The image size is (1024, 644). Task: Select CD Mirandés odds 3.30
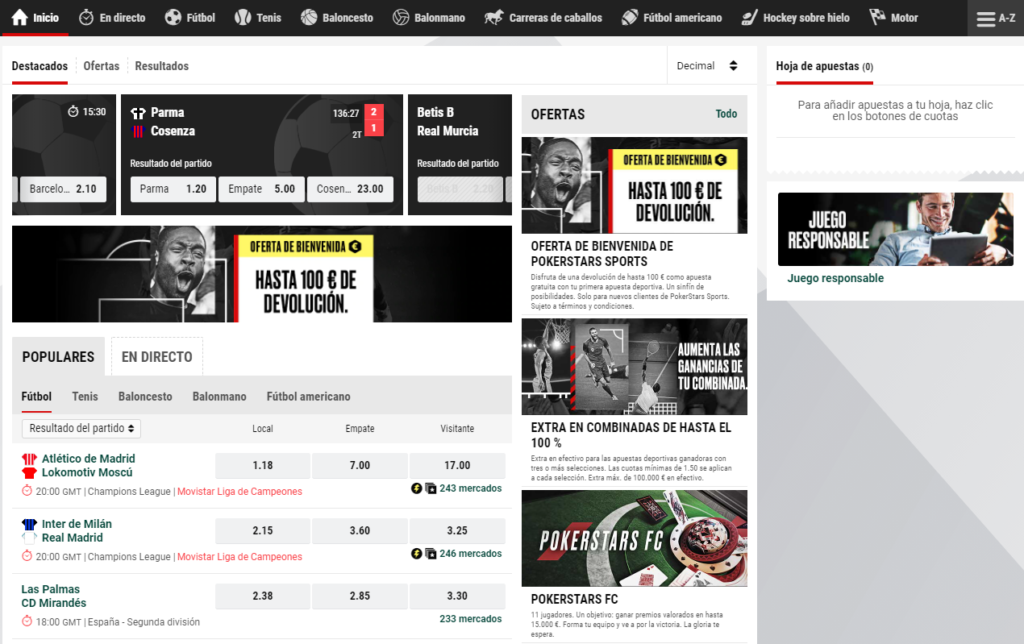(457, 596)
